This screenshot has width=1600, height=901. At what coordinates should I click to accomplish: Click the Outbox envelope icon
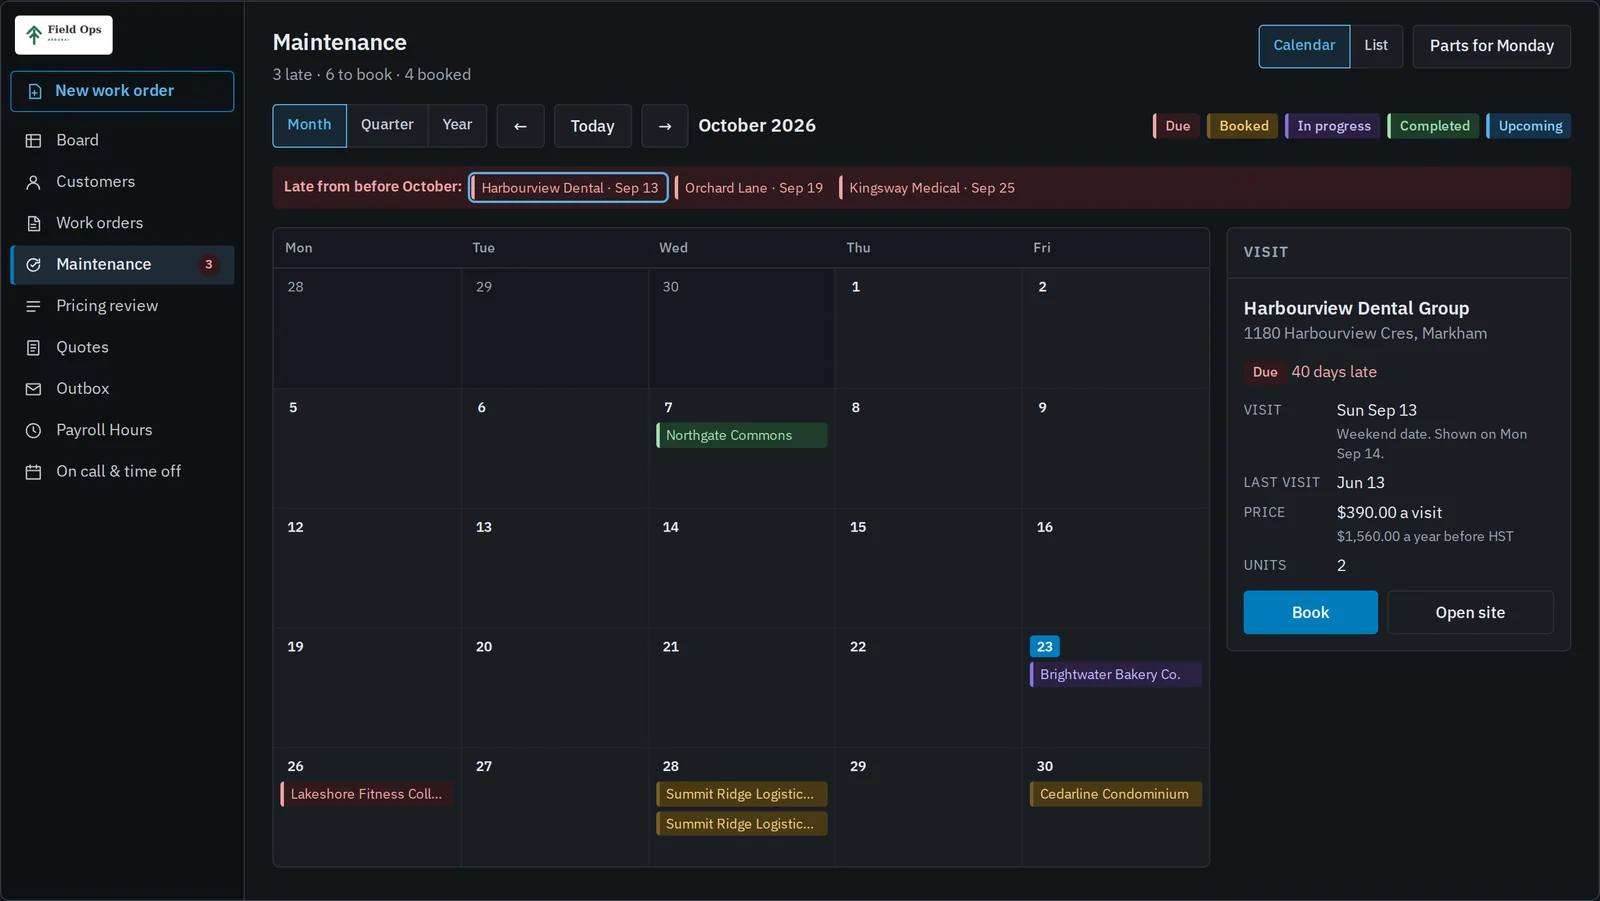coord(33,389)
